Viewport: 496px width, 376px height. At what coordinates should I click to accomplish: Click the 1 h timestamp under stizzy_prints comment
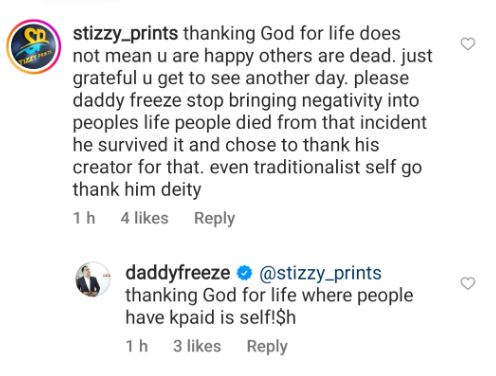(x=84, y=218)
